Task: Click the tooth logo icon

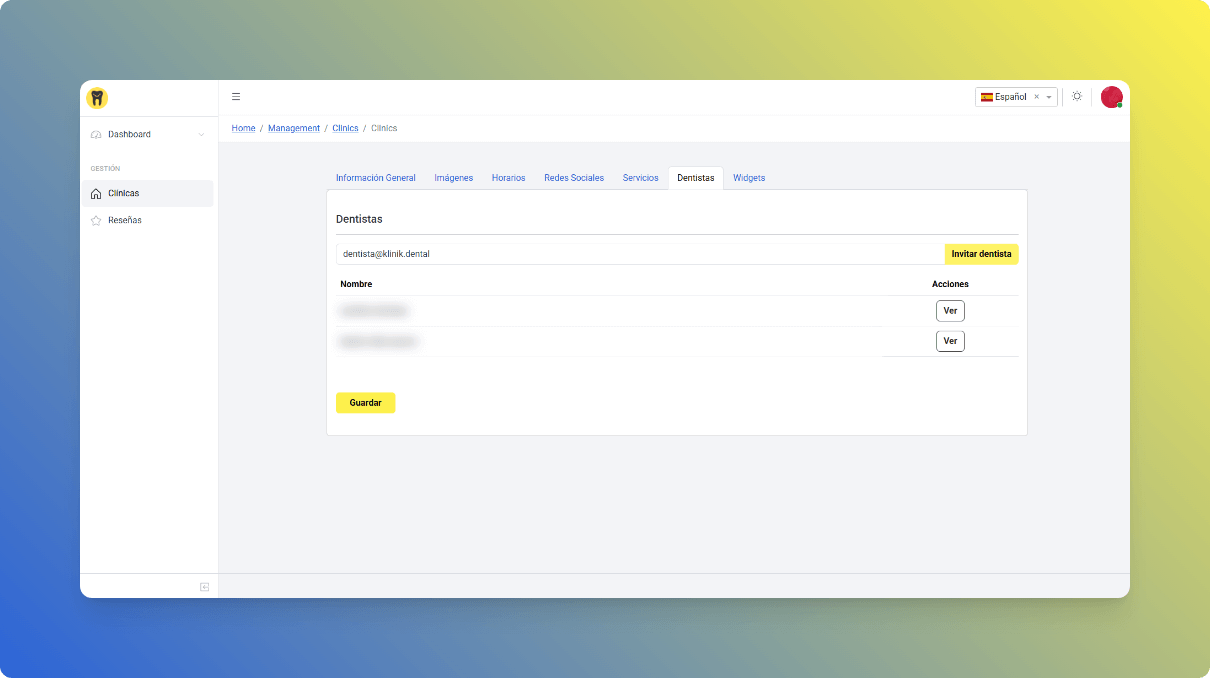Action: click(x=97, y=98)
